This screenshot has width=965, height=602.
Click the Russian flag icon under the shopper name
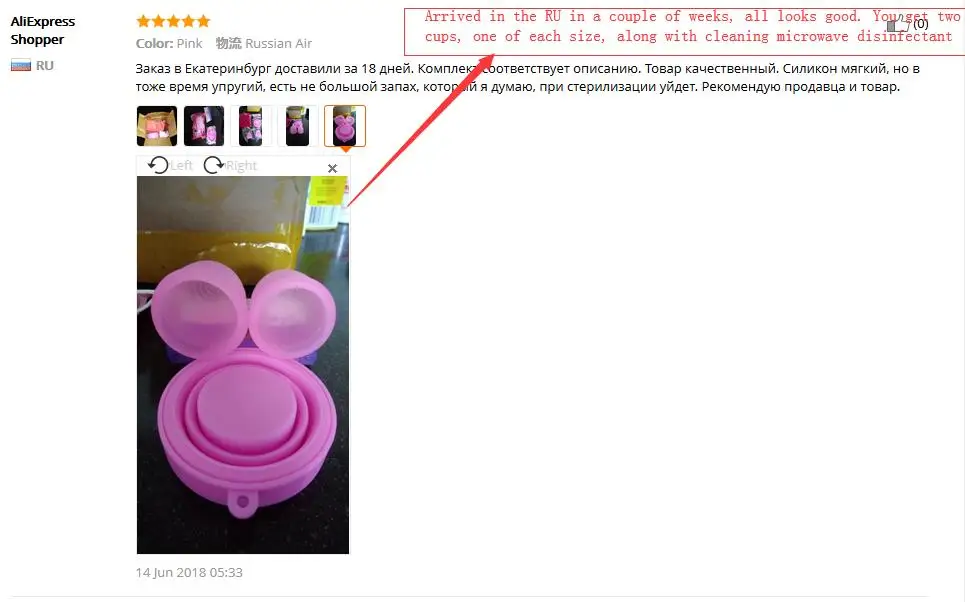click(x=21, y=65)
